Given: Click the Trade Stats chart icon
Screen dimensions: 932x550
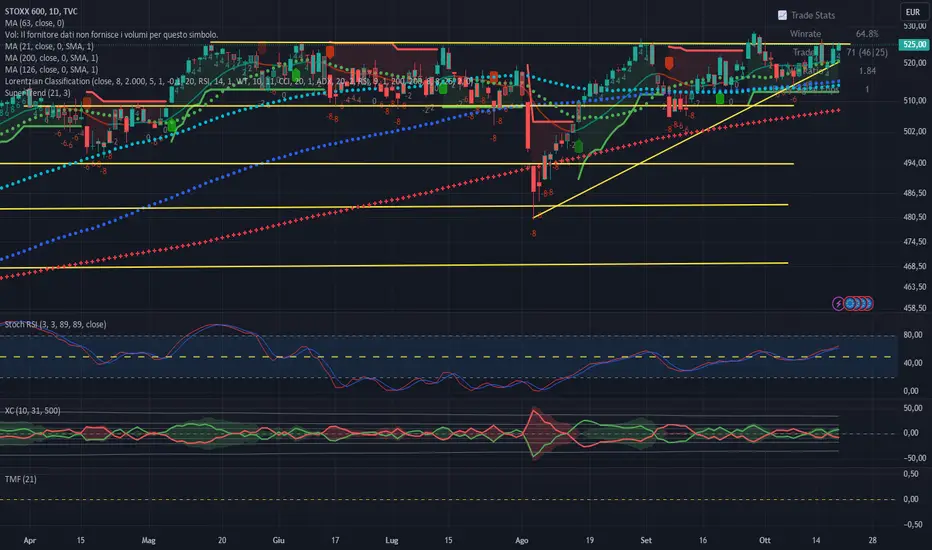Looking at the screenshot, I should point(782,15).
